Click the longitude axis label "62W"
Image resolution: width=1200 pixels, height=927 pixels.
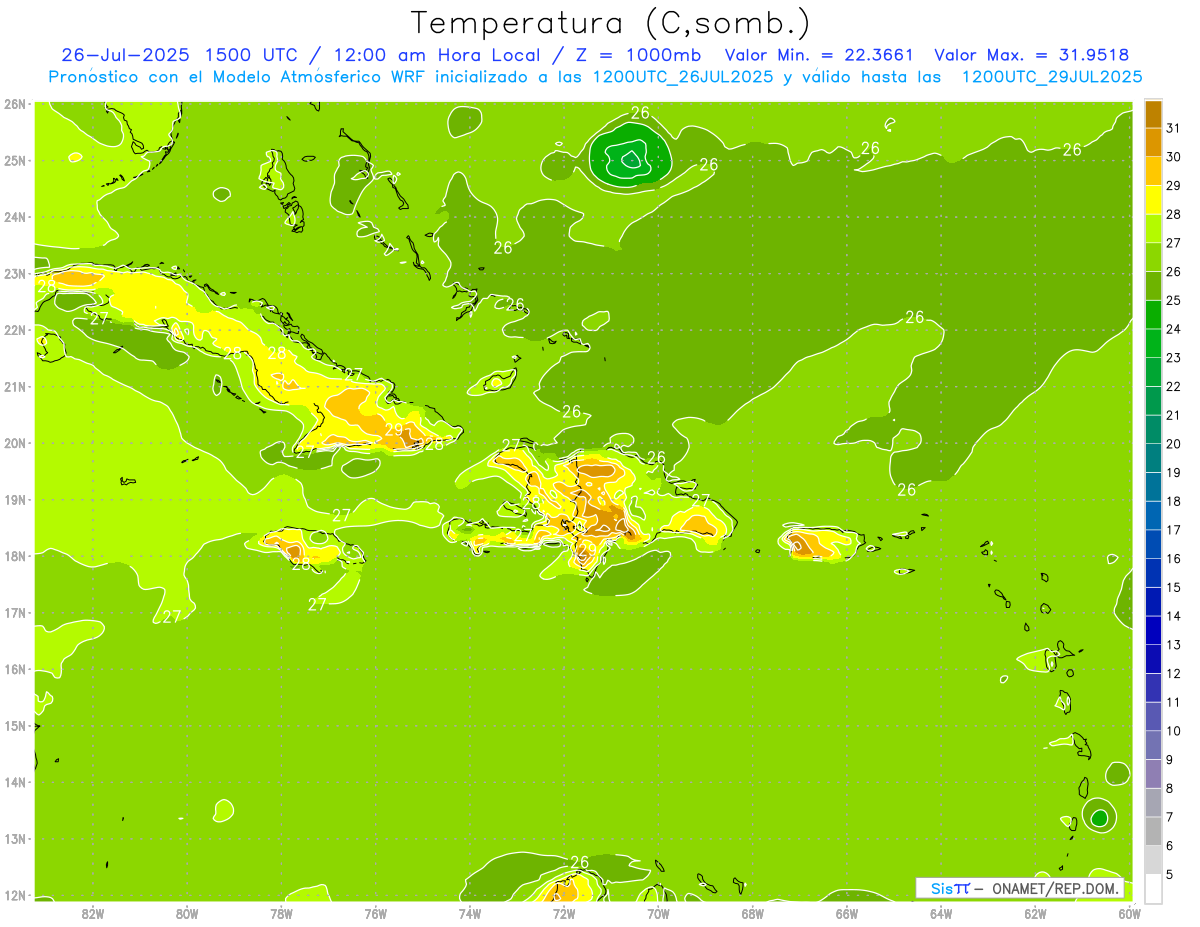(1035, 913)
